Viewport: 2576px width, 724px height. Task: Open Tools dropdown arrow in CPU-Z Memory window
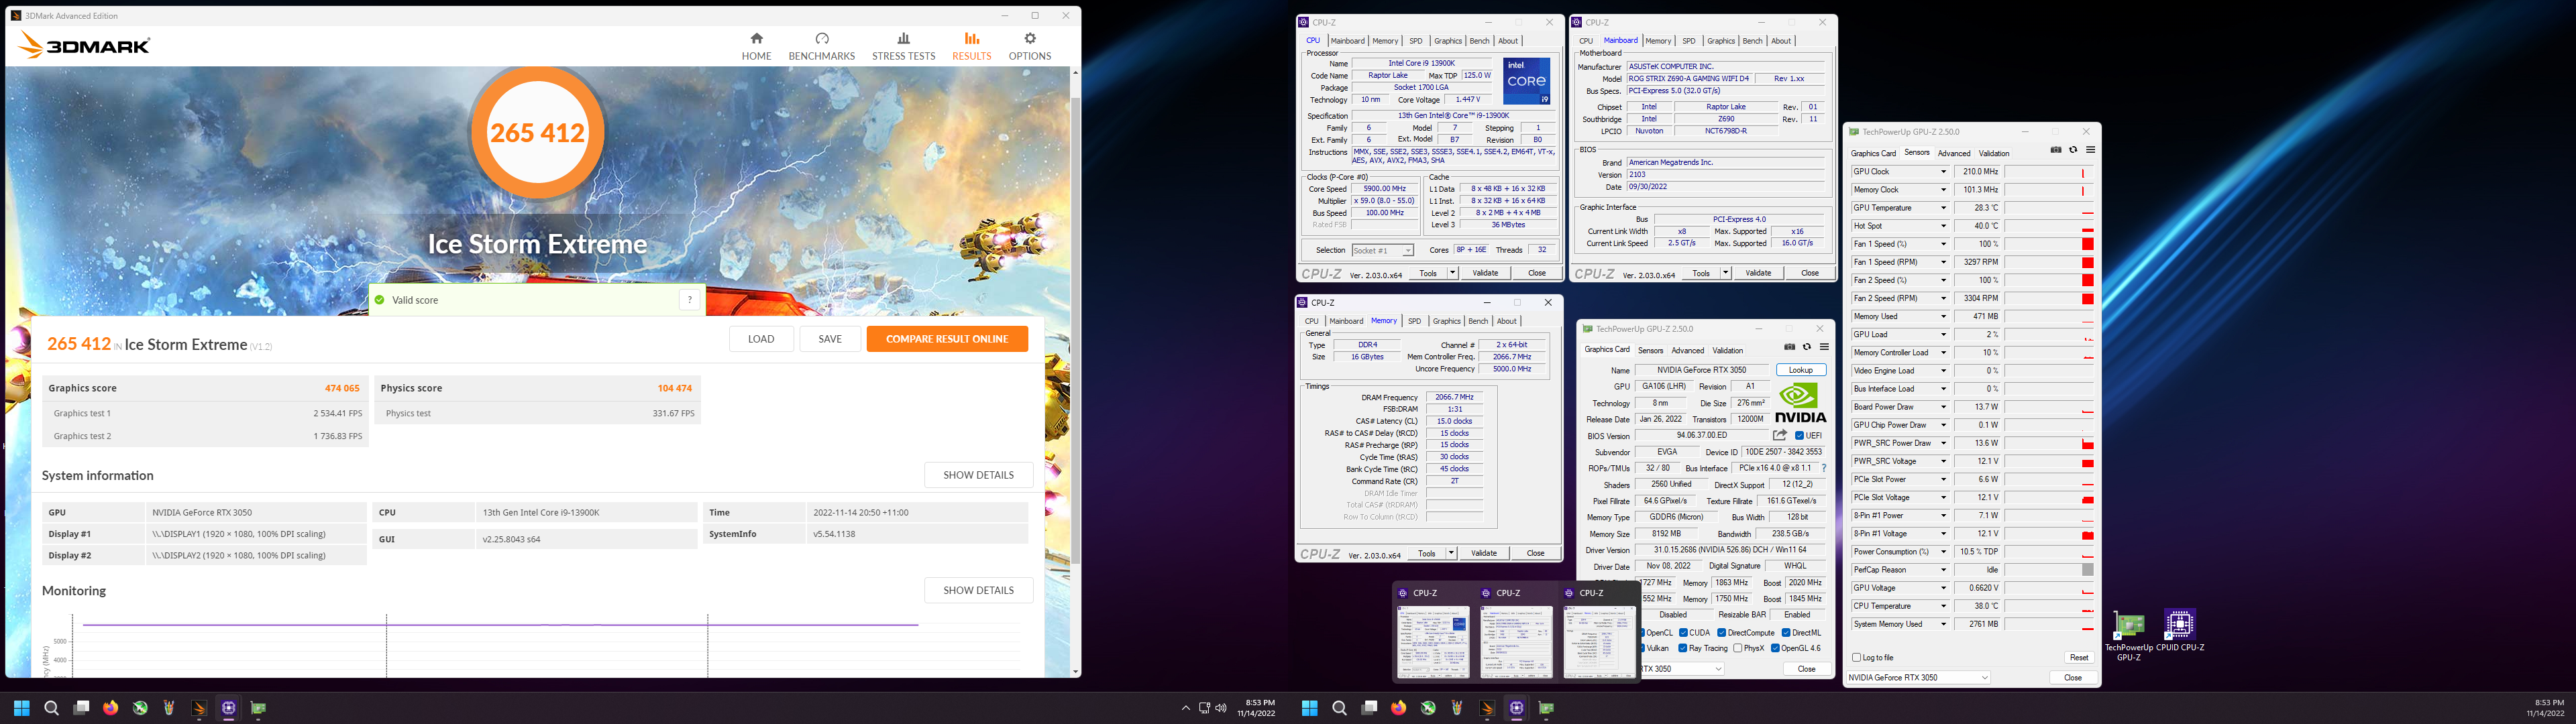1450,553
